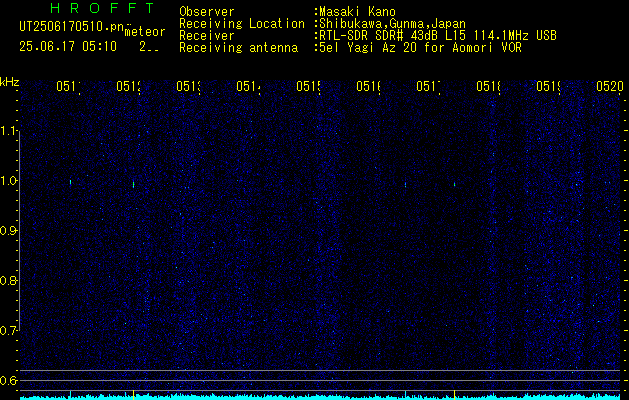This screenshot has height=400, width=629.
Task: Select the file name UT2506170510.pn
Action: point(71,27)
